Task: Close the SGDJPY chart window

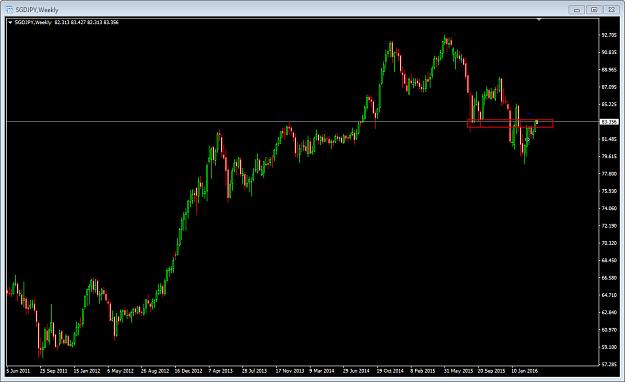Action: click(x=611, y=10)
